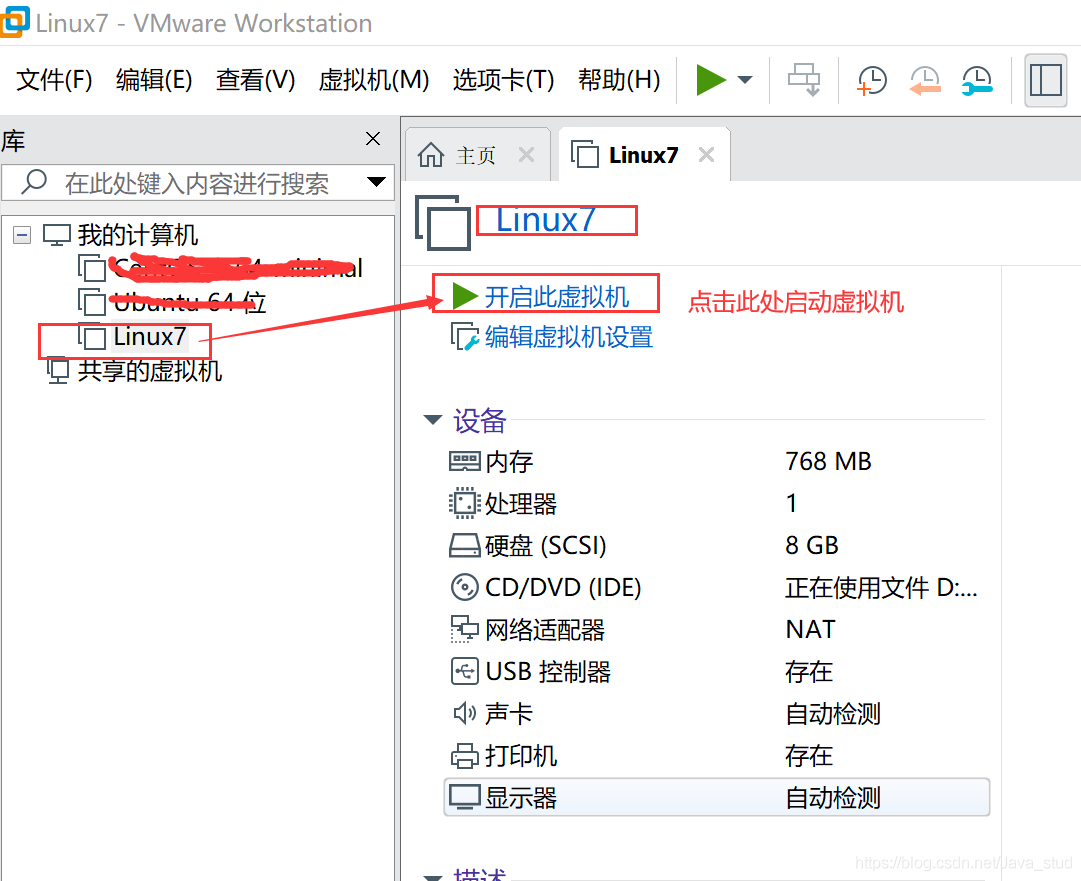The image size is (1081, 881).
Task: Click the magnifier icon in library search
Action: tap(34, 182)
